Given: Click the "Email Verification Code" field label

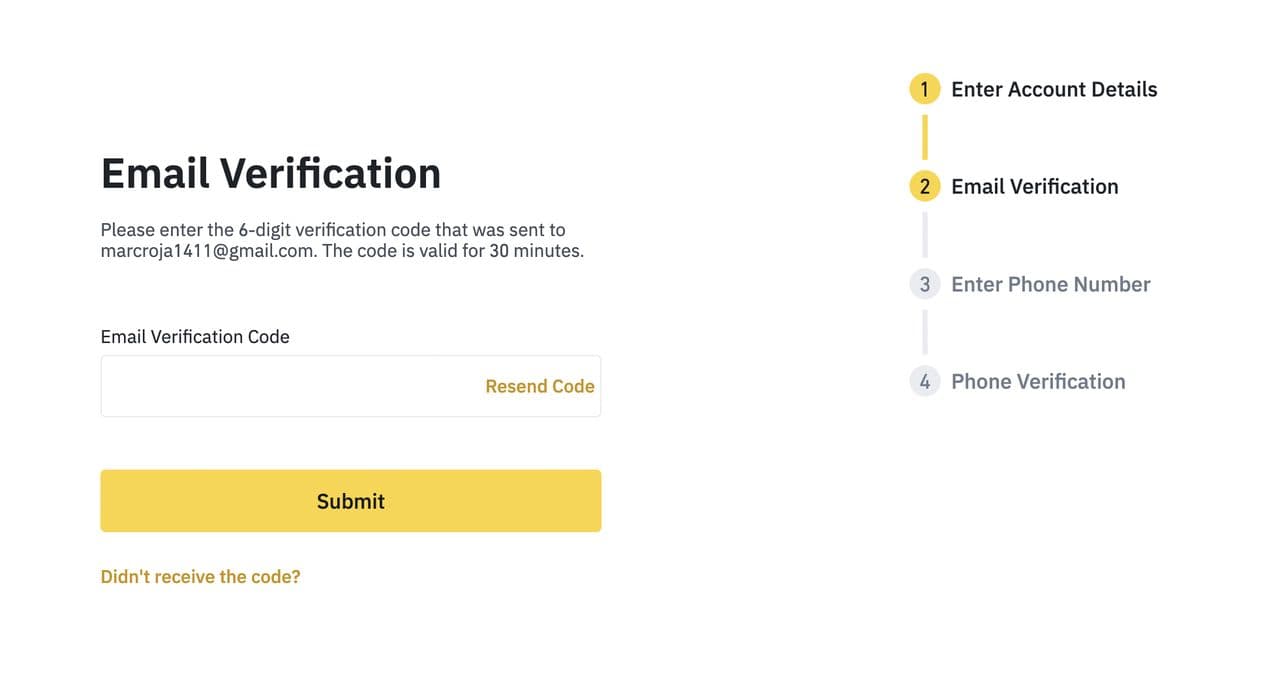Looking at the screenshot, I should [x=195, y=337].
